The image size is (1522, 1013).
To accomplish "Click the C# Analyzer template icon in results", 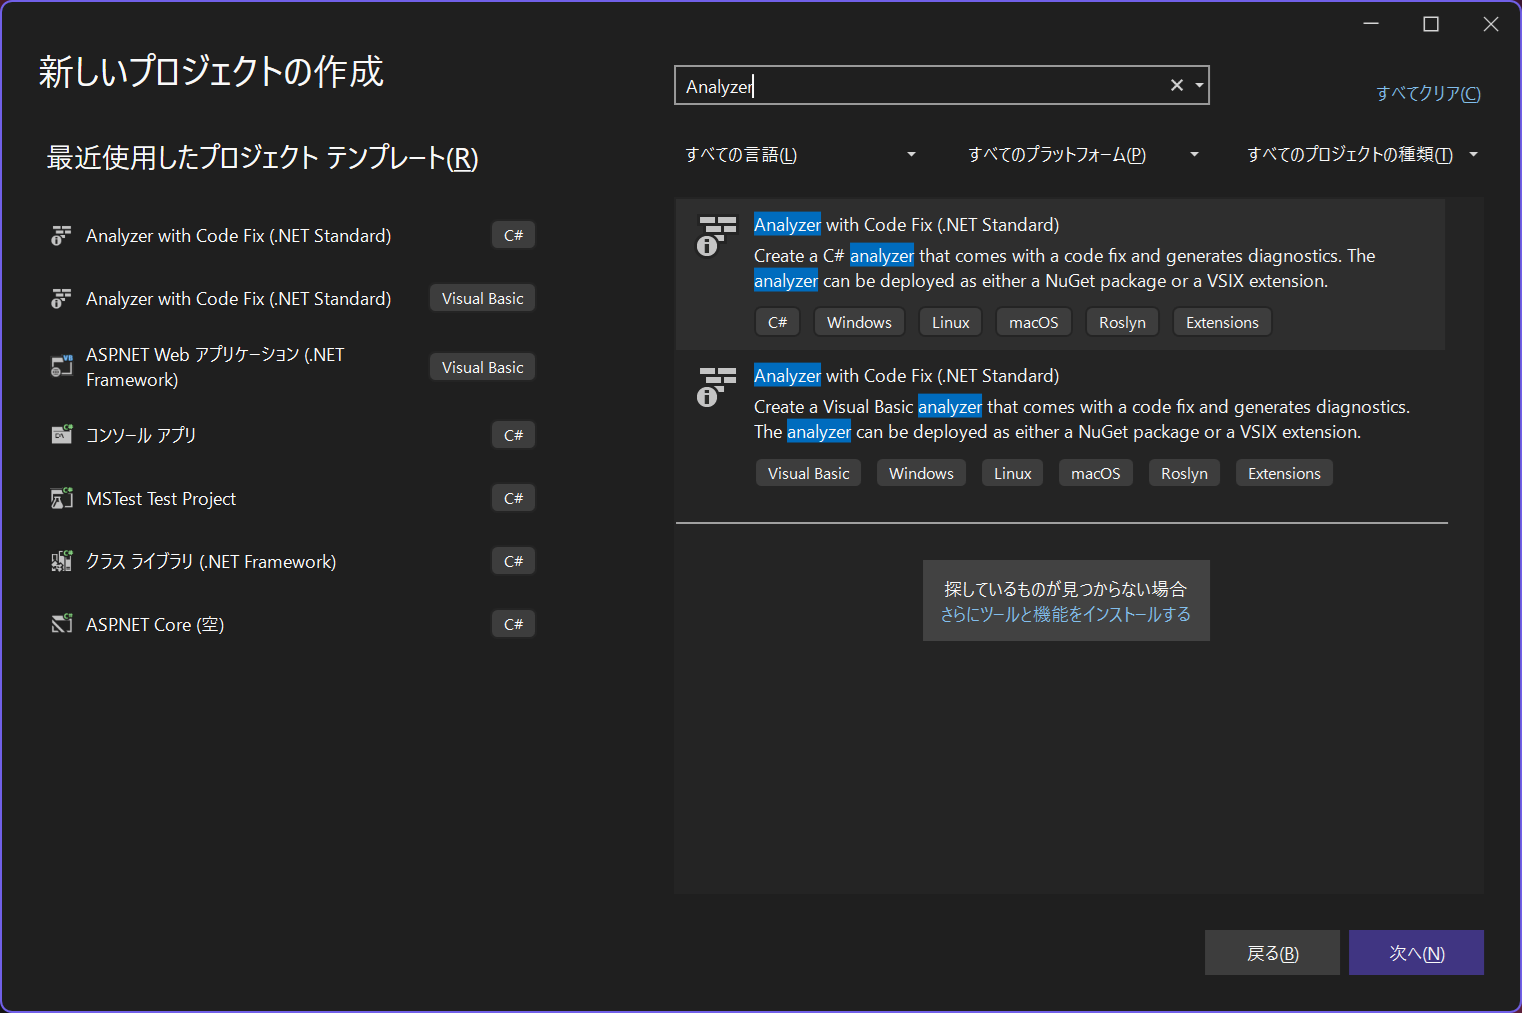I will click(716, 236).
